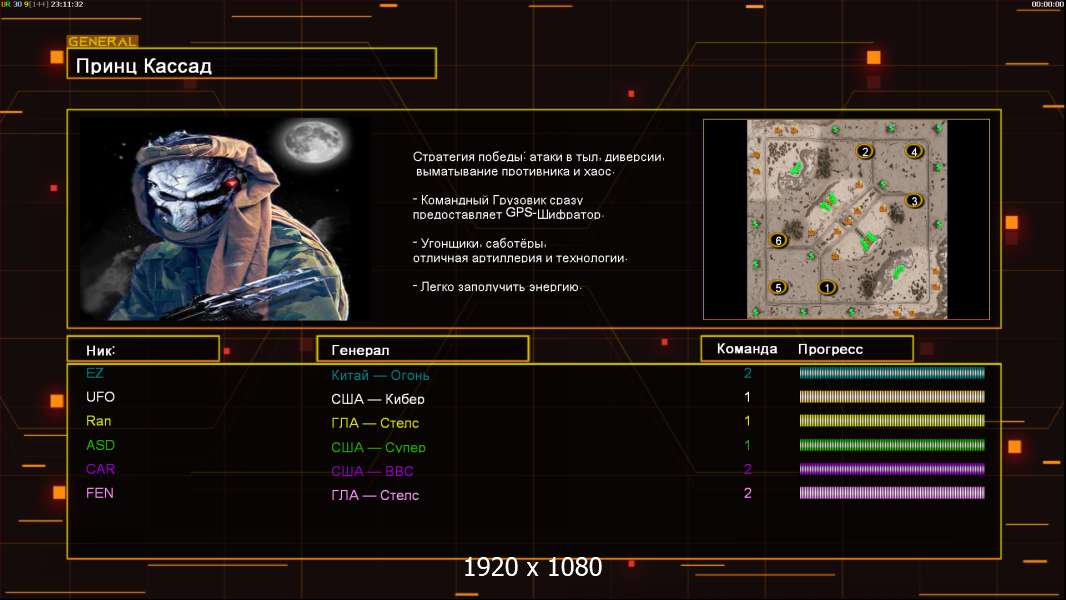Select start position 2 on the minimap
The image size is (1066, 600).
tap(865, 152)
